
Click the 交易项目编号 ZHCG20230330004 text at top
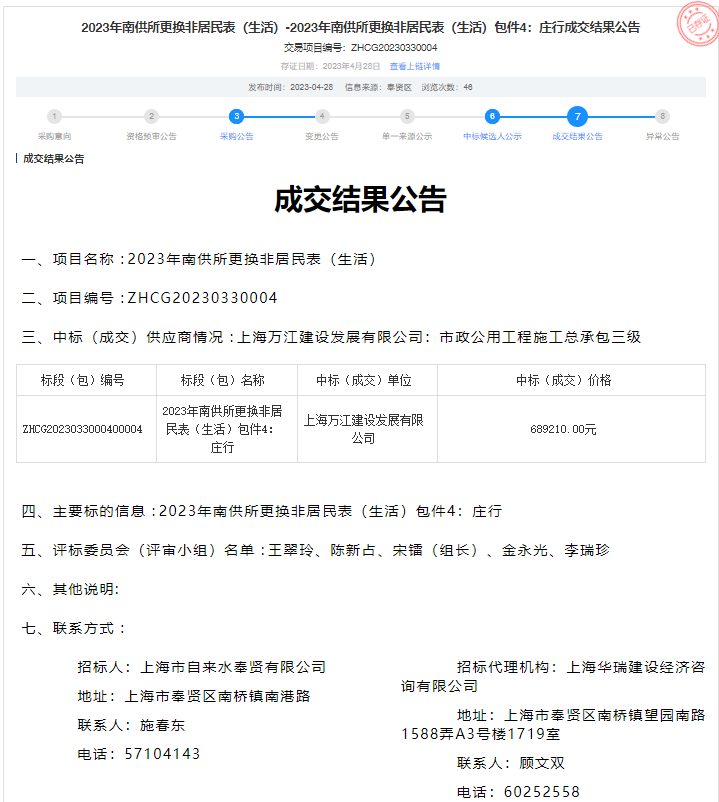click(360, 48)
